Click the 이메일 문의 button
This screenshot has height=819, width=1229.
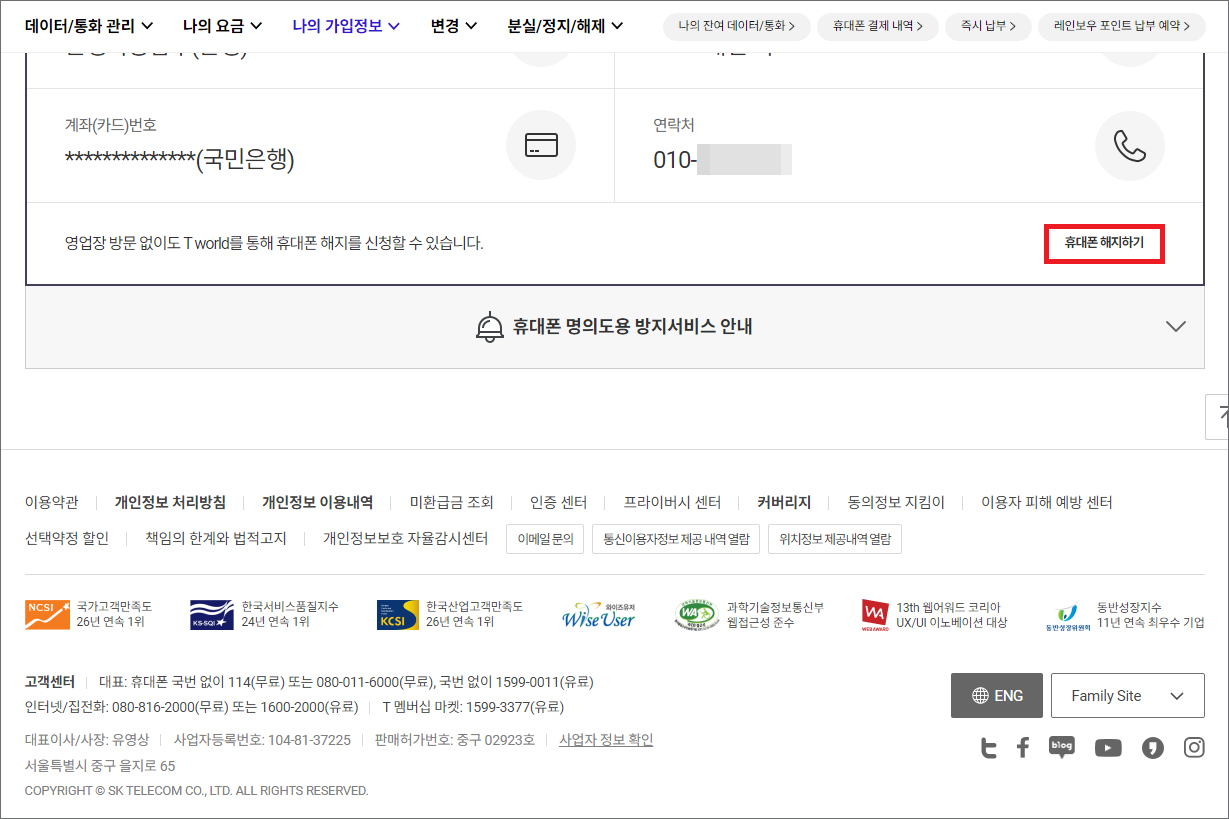pos(545,539)
